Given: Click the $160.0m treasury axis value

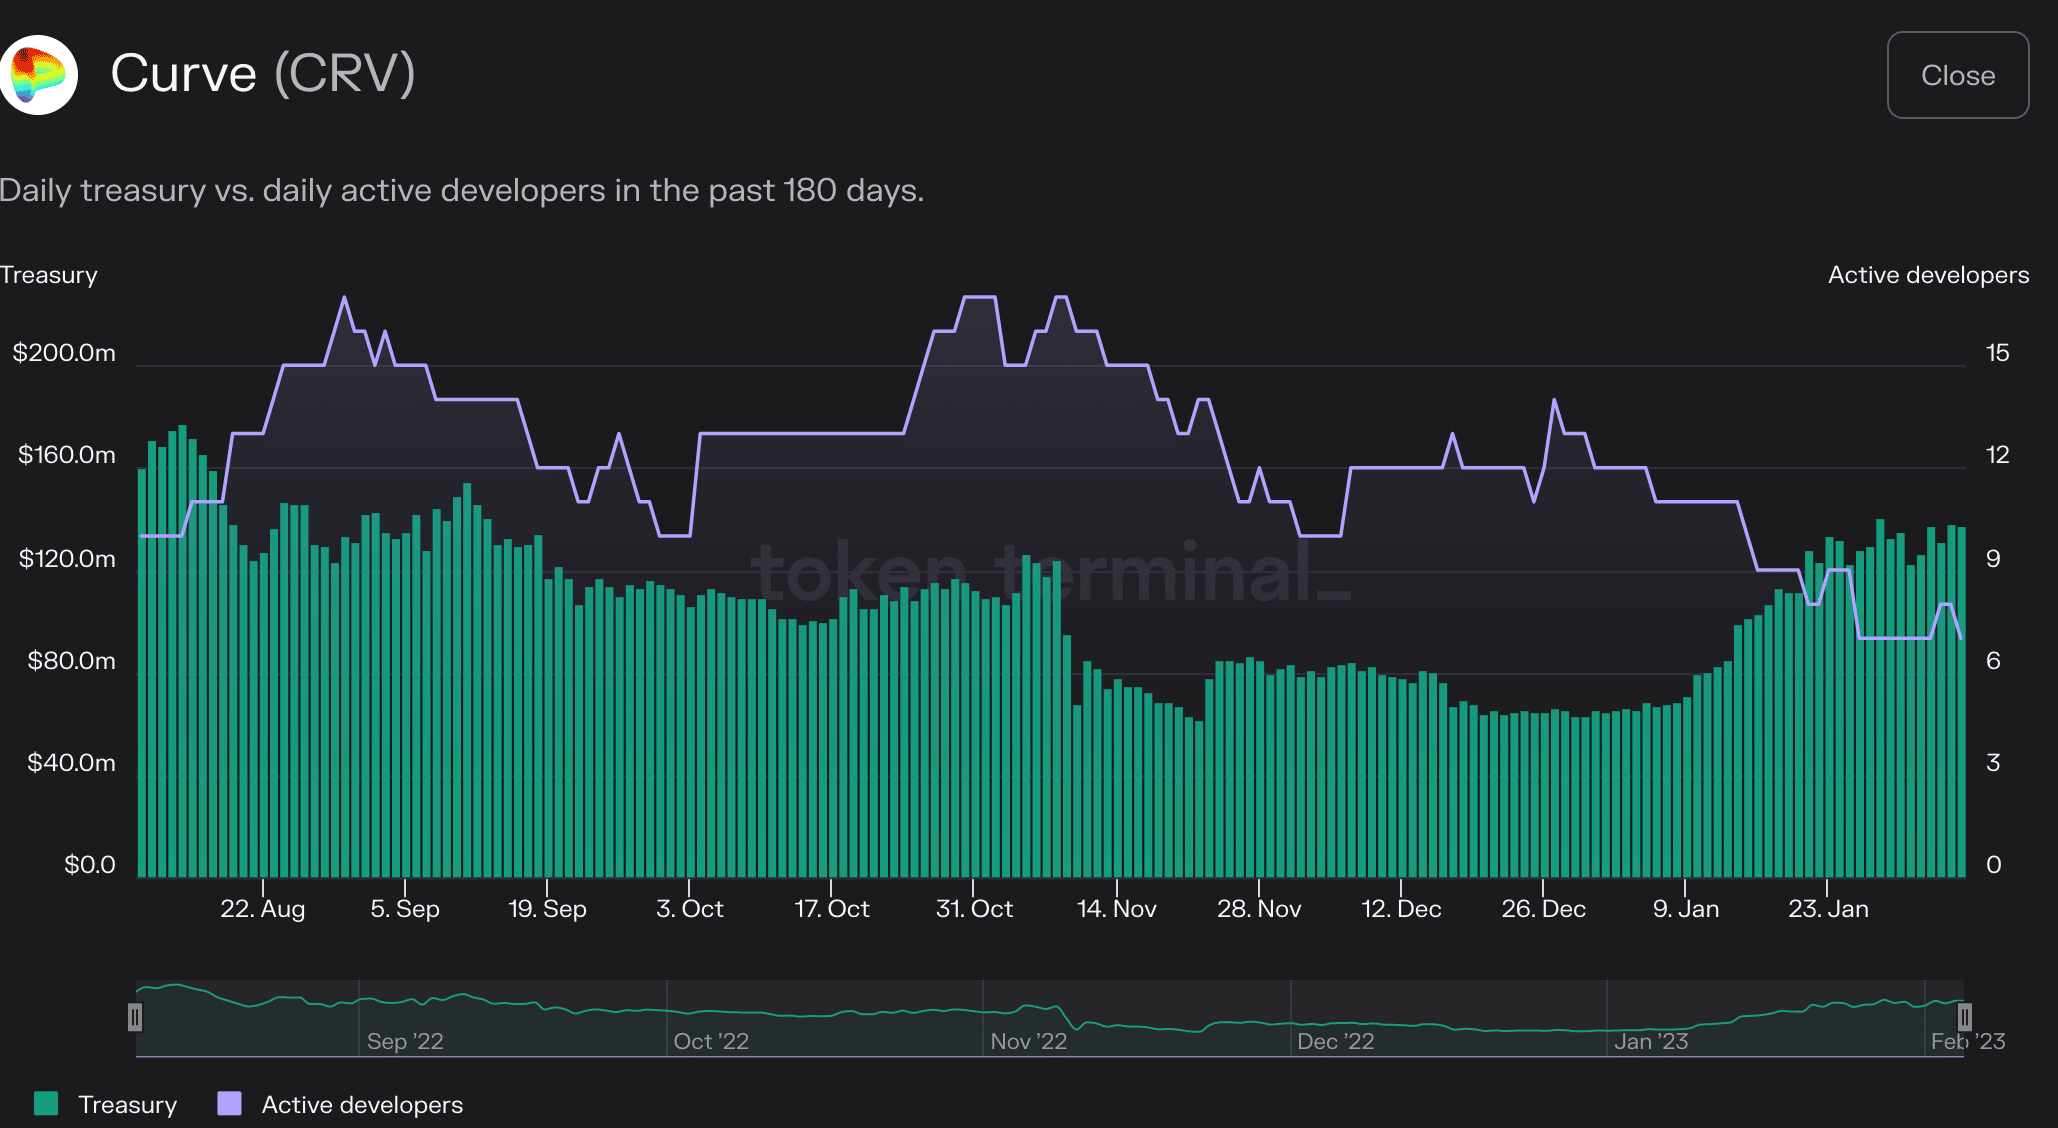Looking at the screenshot, I should [x=67, y=455].
